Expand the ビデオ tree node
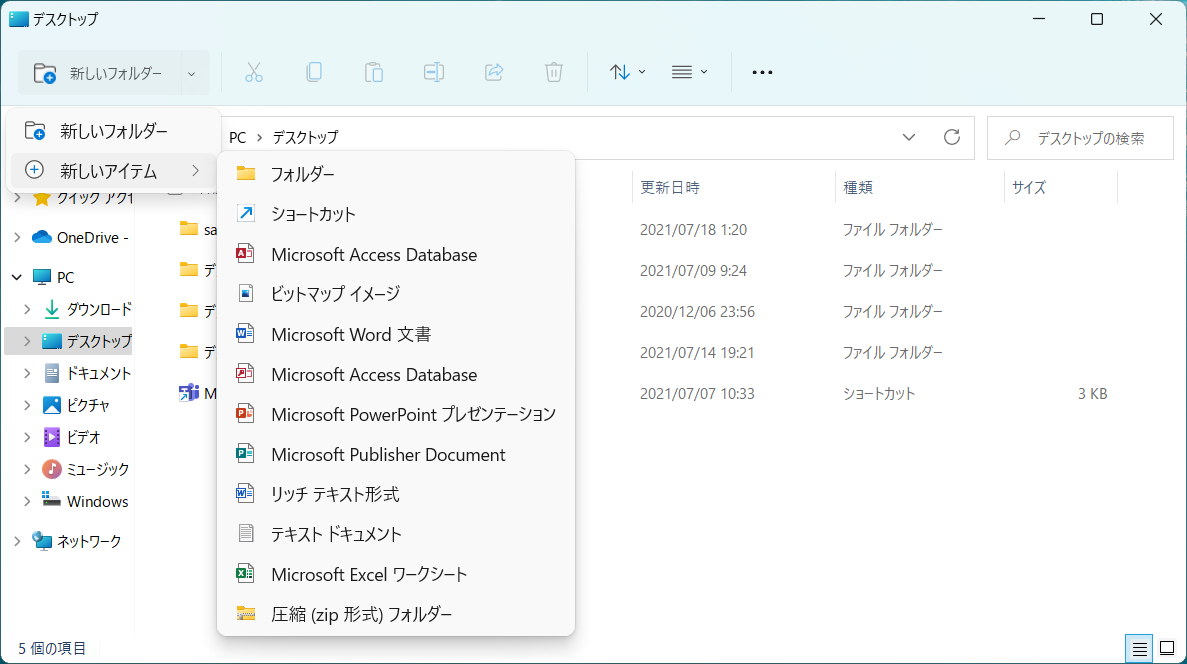 pyautogui.click(x=27, y=437)
